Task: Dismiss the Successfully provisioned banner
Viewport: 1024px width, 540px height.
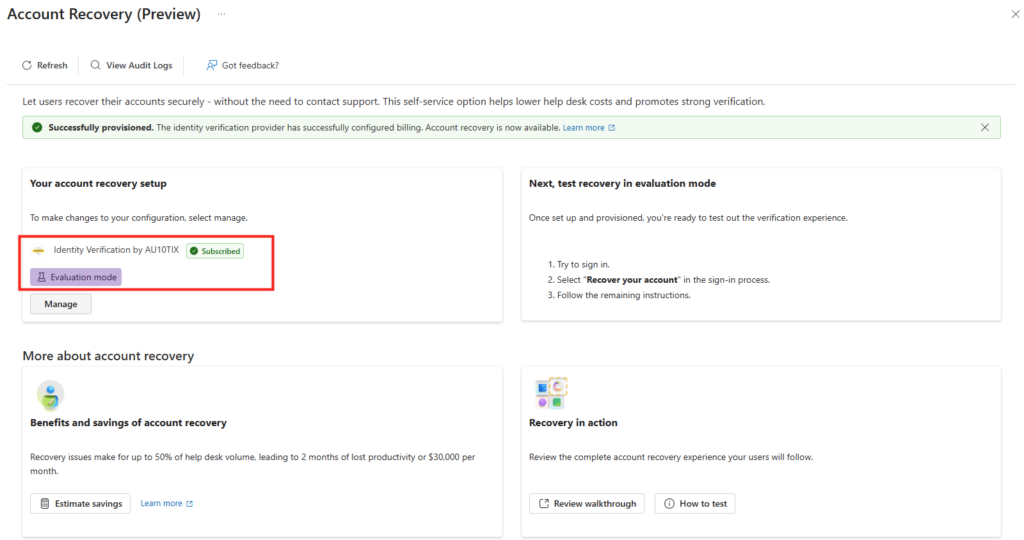Action: point(985,128)
